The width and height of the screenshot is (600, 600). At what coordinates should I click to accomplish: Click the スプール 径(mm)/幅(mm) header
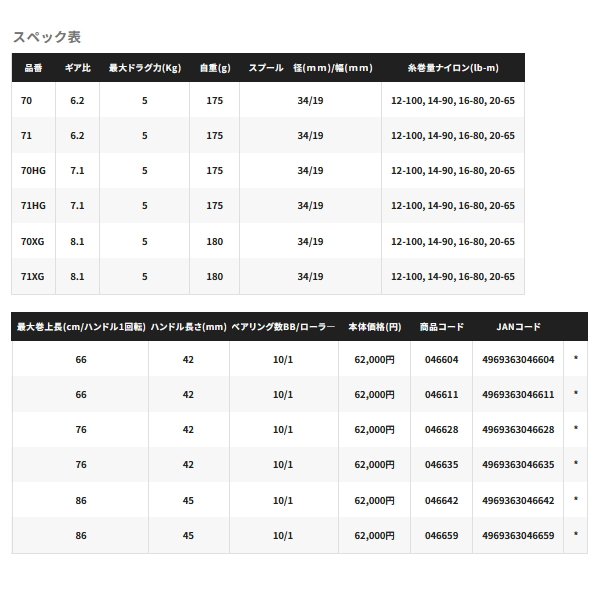coord(310,68)
